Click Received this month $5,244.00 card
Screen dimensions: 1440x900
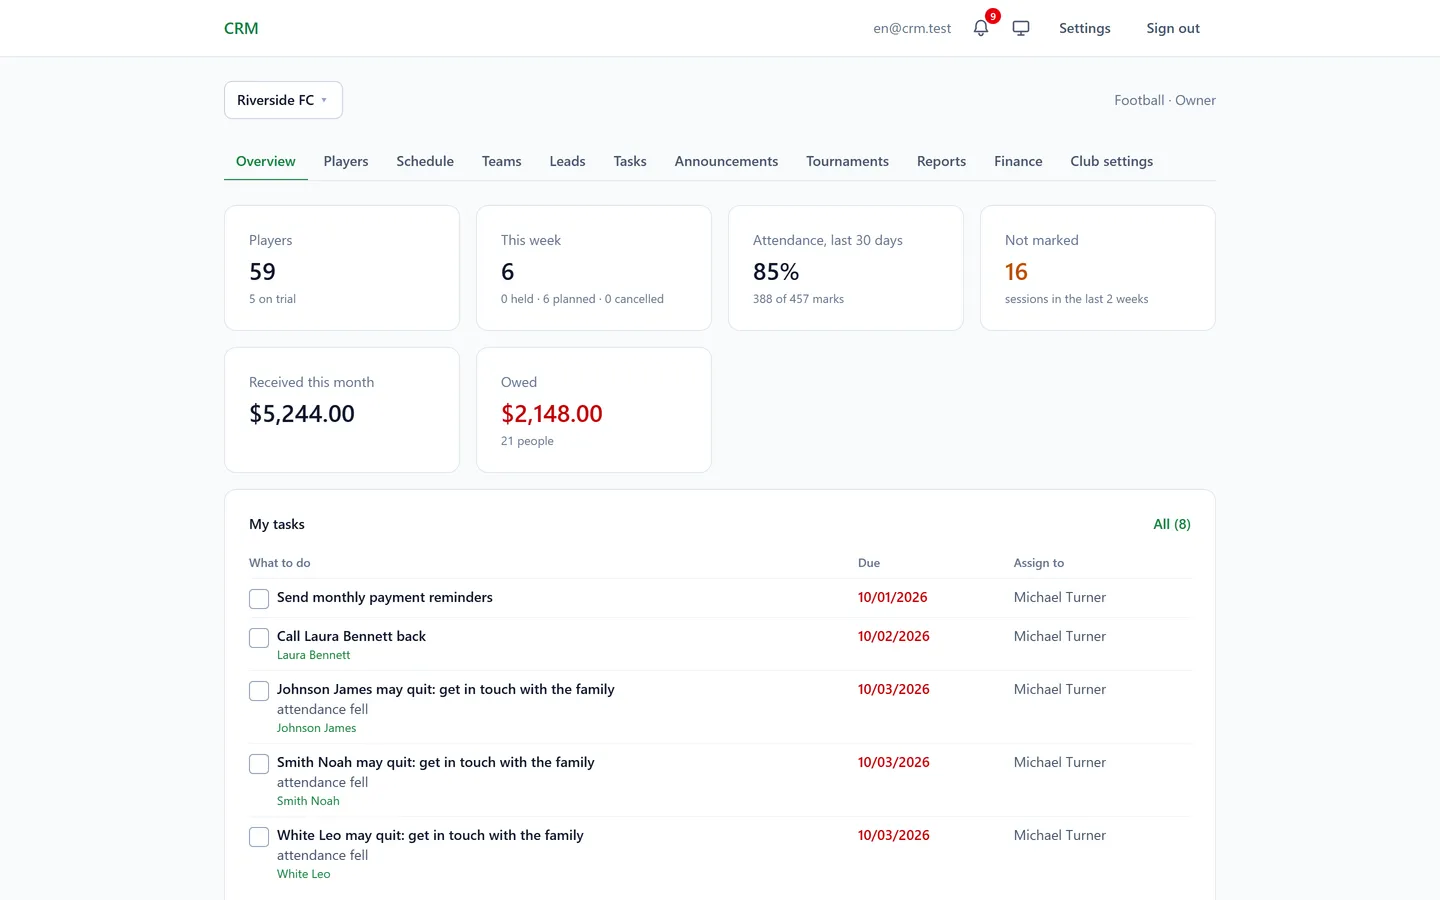point(342,410)
